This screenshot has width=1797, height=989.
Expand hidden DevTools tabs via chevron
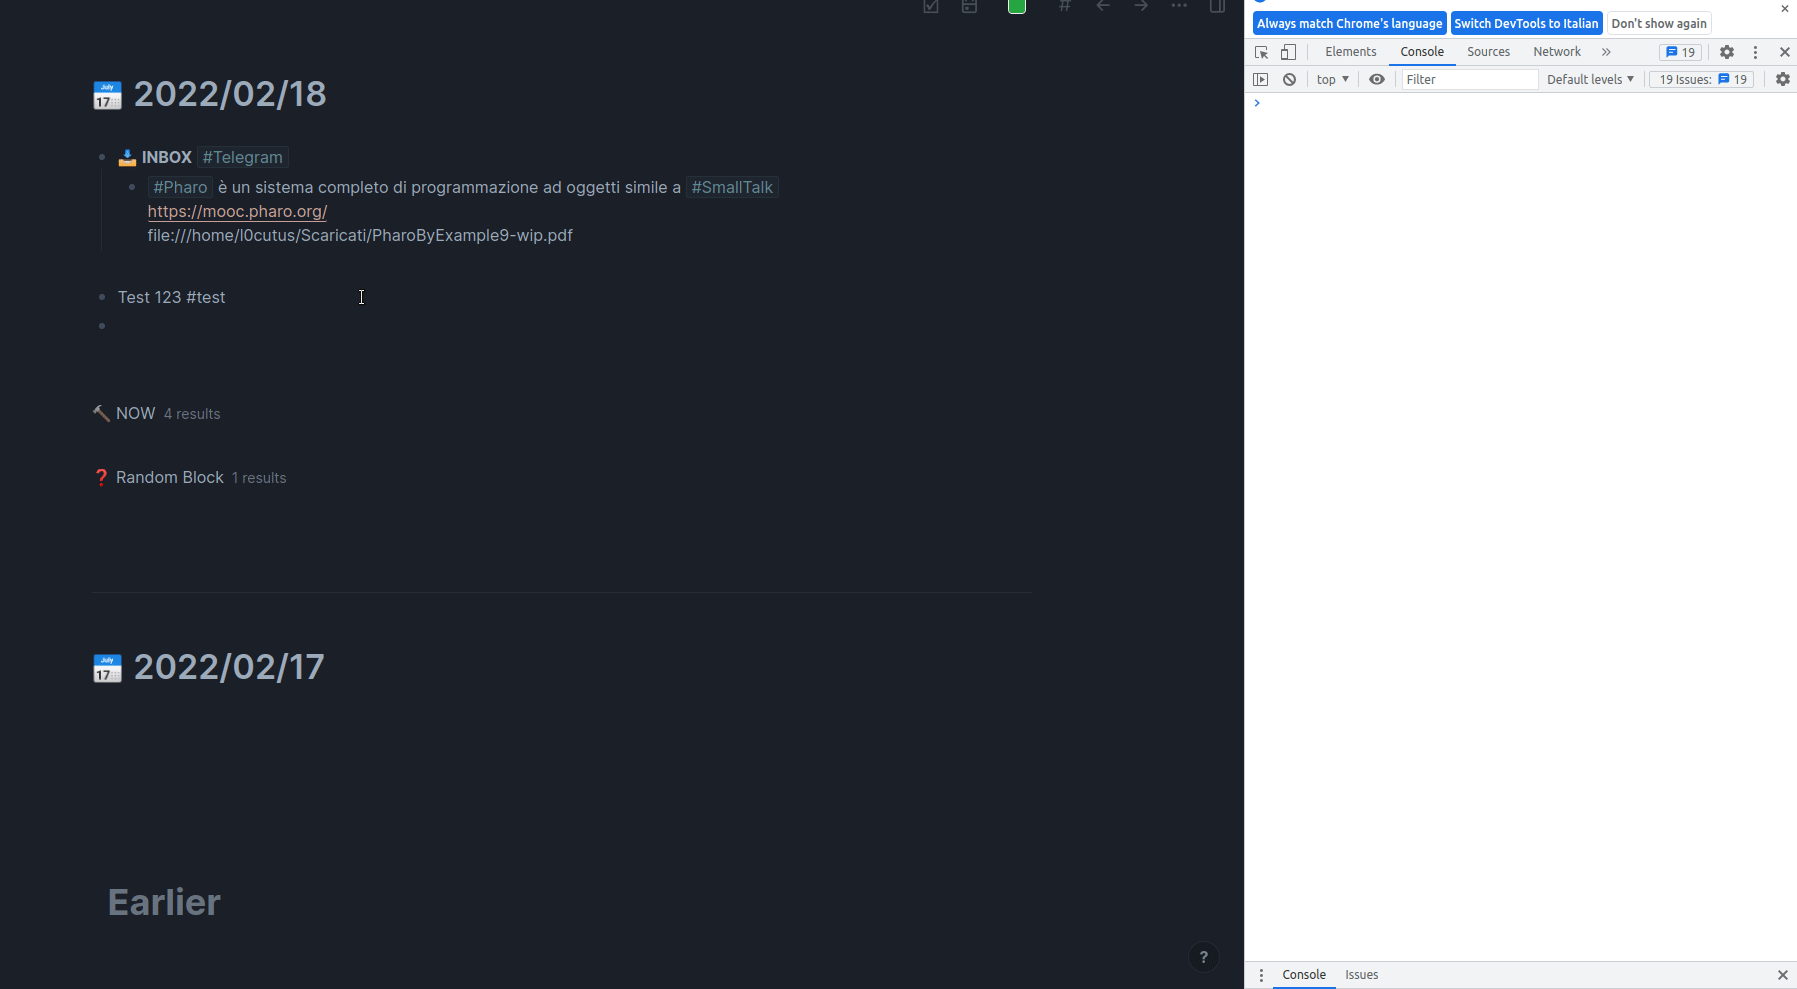tap(1606, 52)
